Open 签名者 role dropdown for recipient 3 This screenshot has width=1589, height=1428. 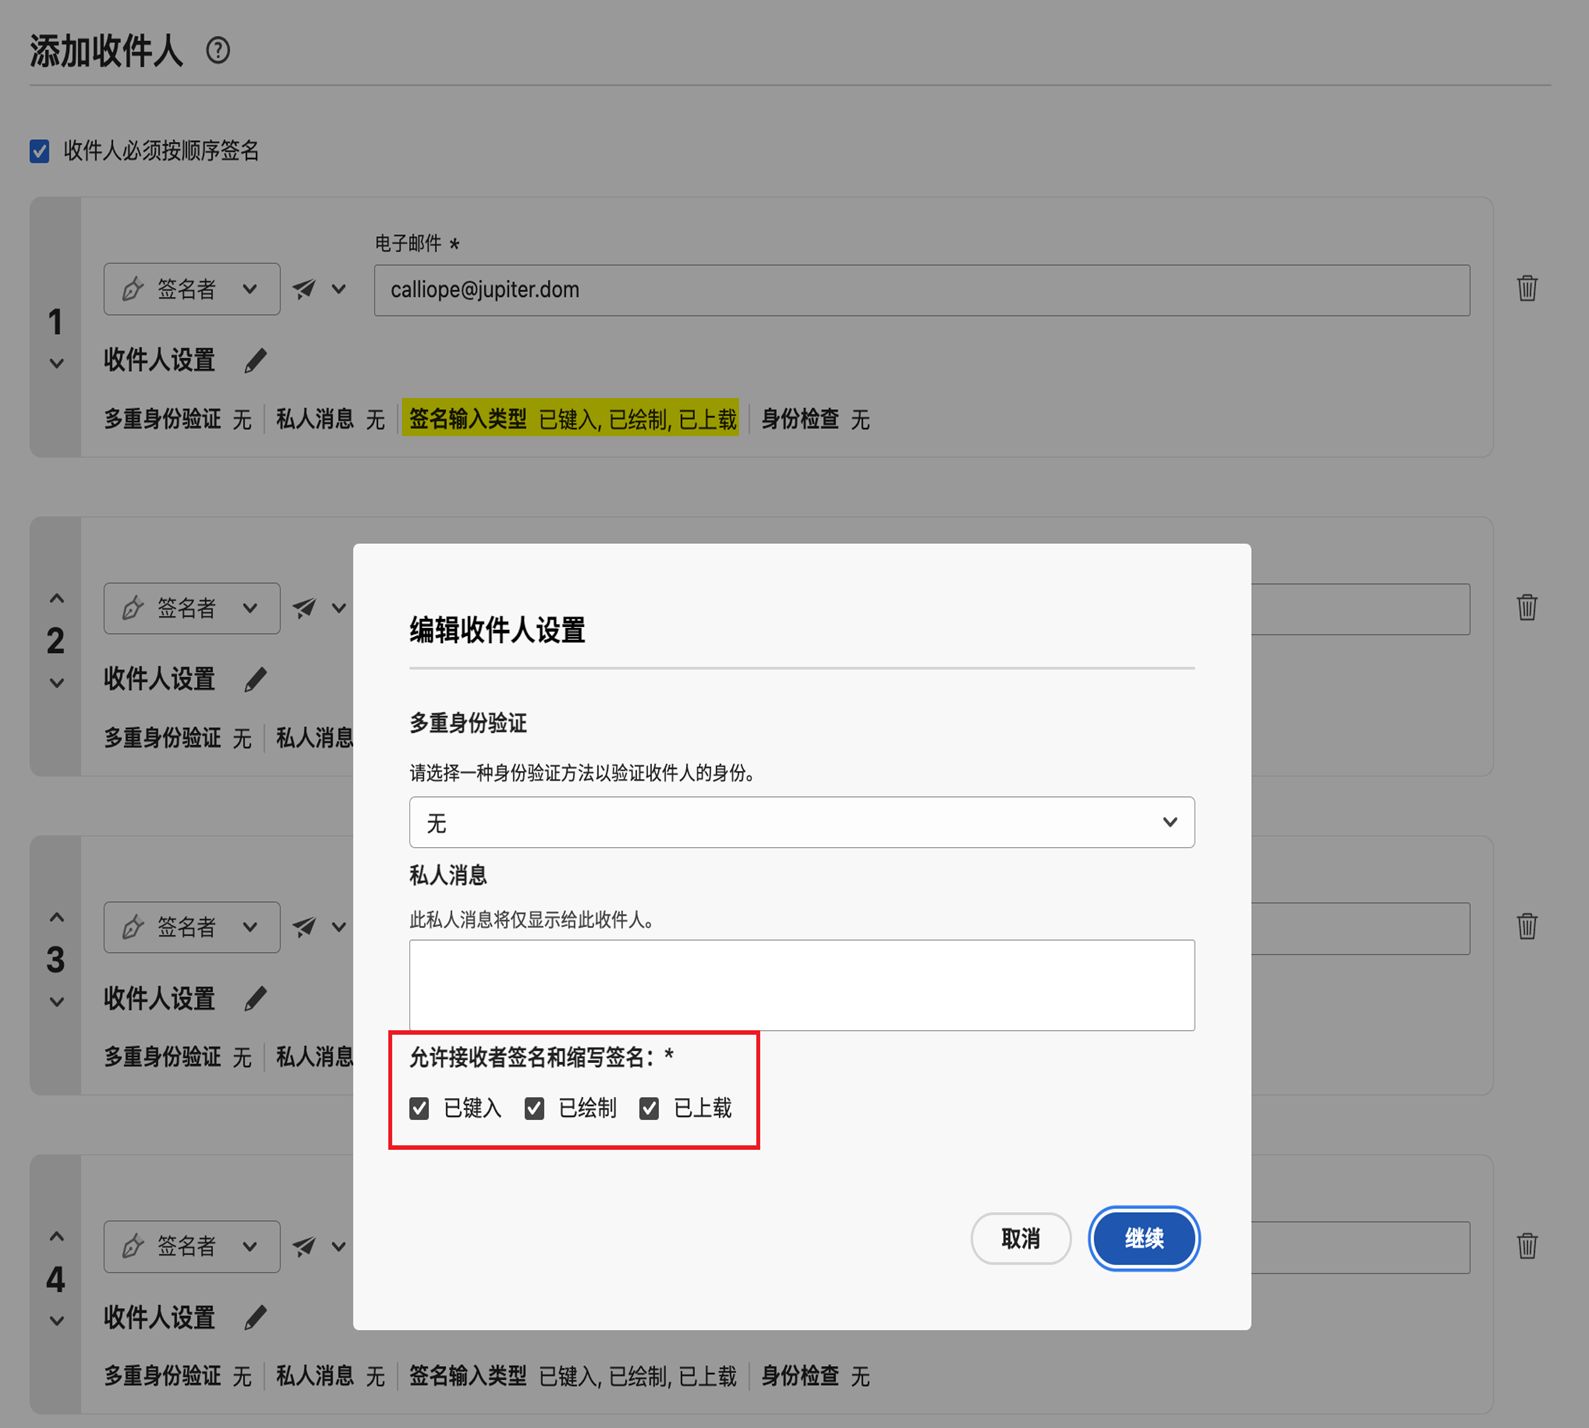tap(192, 927)
